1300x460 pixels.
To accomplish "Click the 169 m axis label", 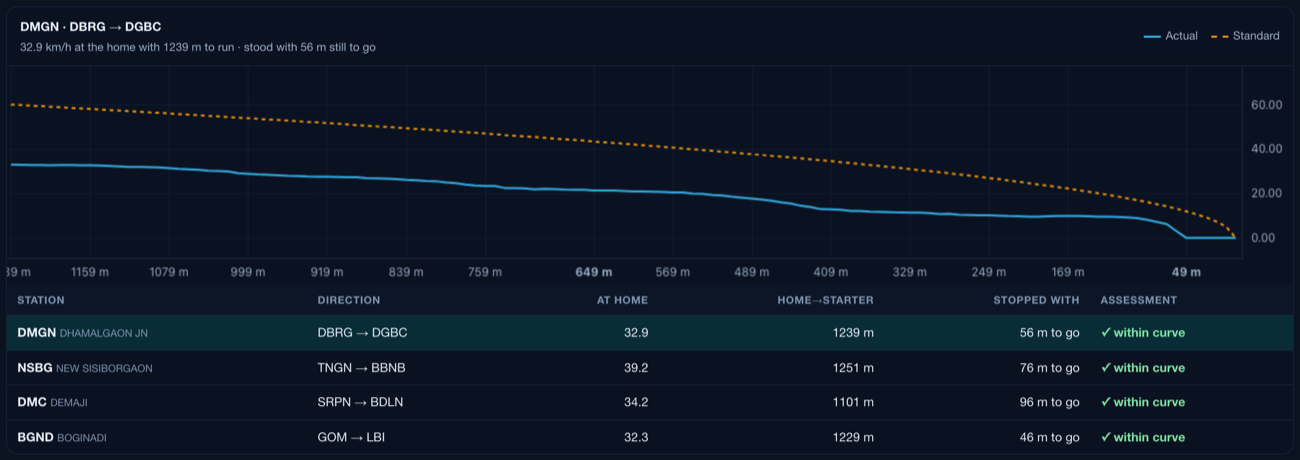I will point(1068,272).
